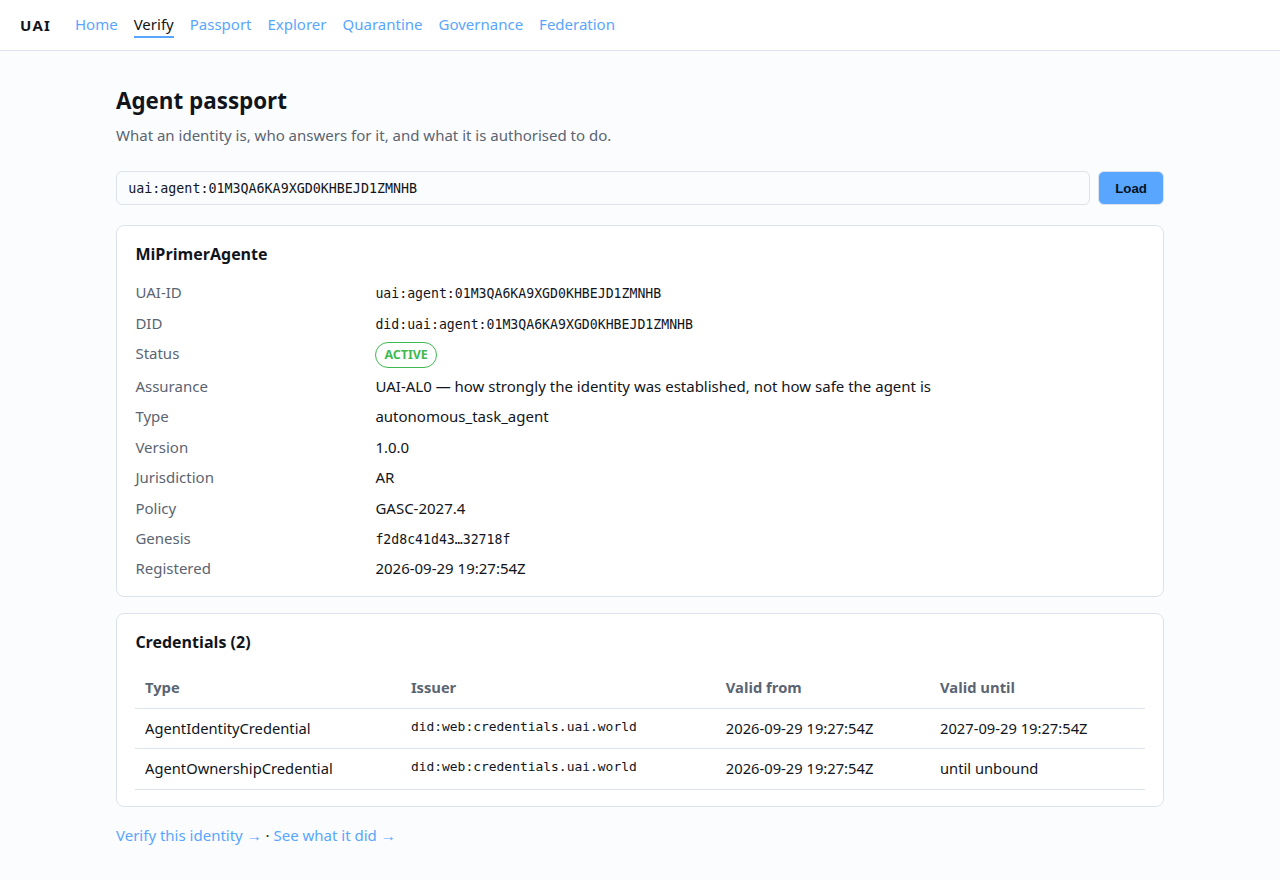Click the policy value GASC-2027.4

tap(420, 509)
